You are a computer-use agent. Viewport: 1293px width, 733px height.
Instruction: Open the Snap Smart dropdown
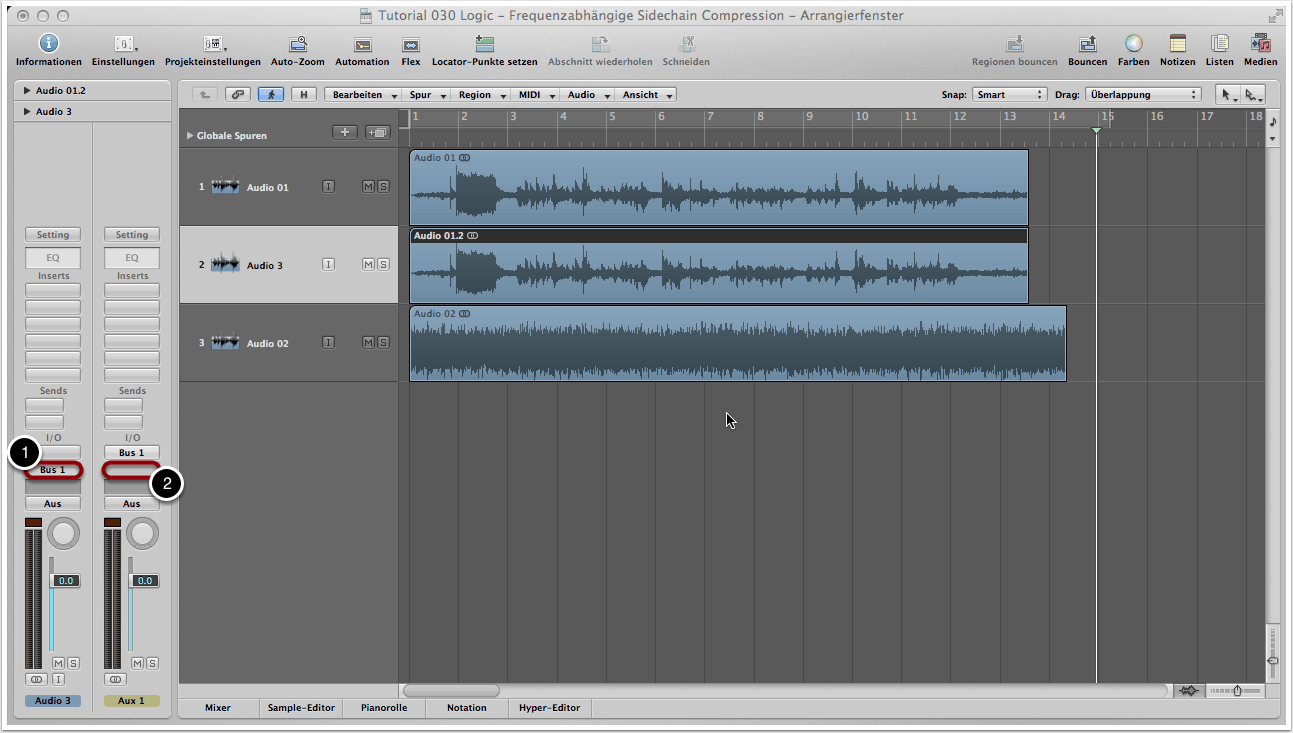[x=1011, y=95]
